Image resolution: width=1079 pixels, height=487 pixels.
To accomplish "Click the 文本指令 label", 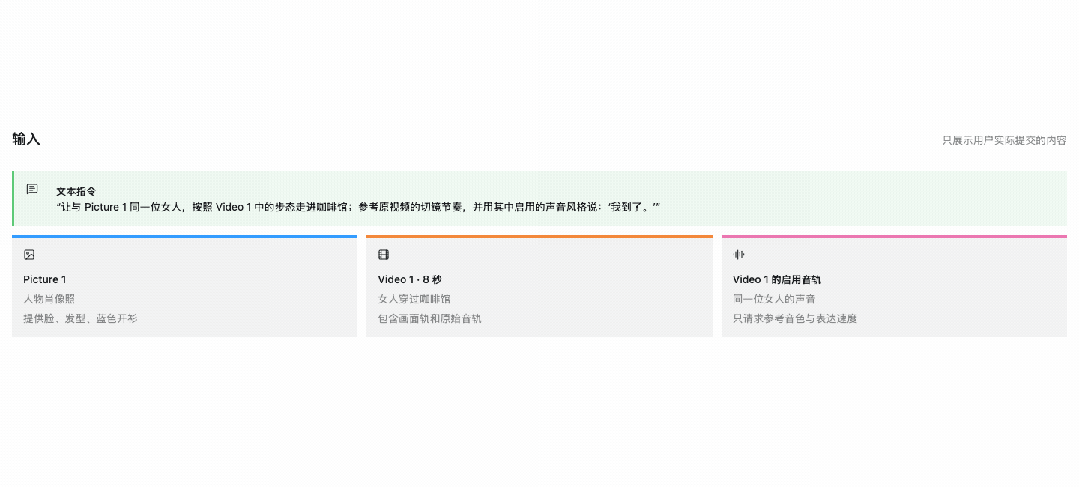I will (76, 192).
